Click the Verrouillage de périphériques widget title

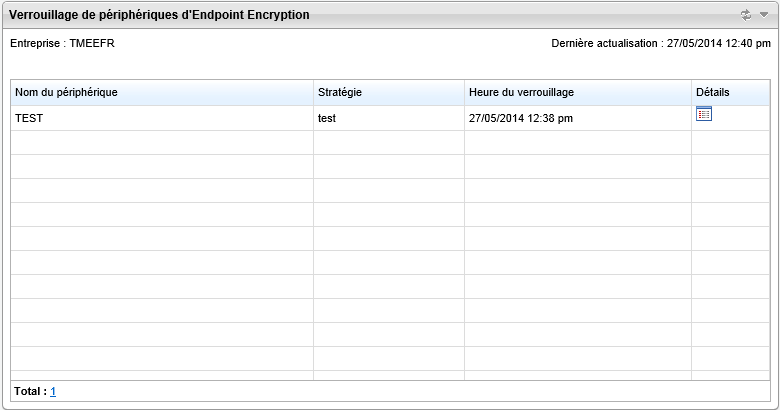click(x=159, y=15)
